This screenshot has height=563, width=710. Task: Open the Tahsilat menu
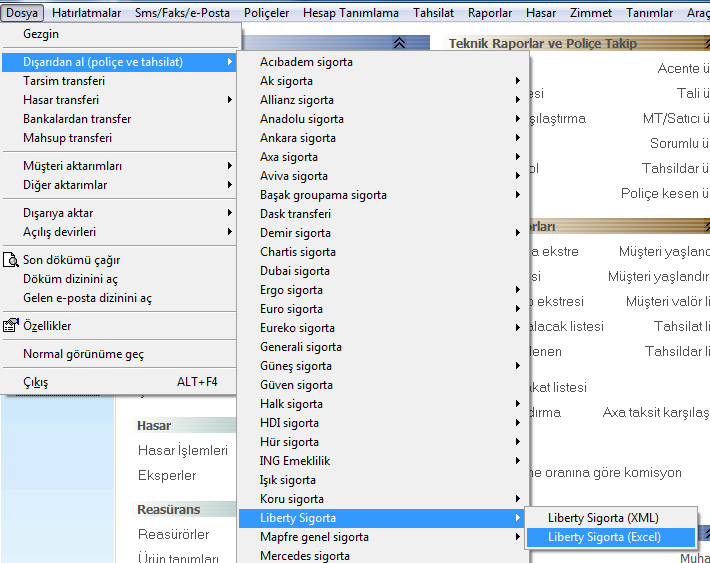pos(433,13)
